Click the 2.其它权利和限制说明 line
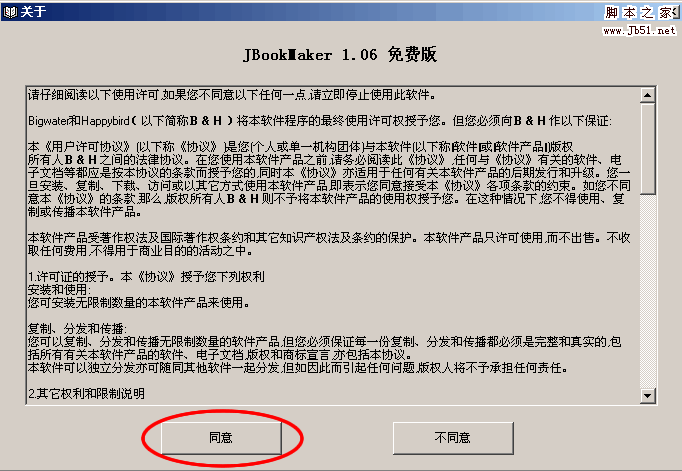Image resolution: width=682 pixels, height=471 pixels. tap(87, 394)
